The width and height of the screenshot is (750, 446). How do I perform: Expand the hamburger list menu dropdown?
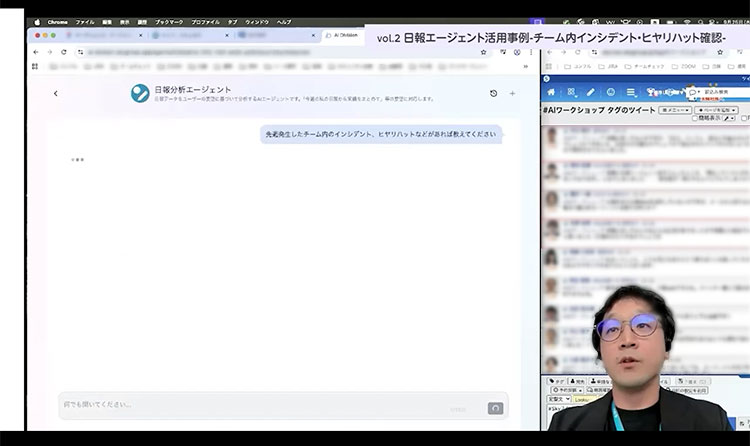[632, 92]
